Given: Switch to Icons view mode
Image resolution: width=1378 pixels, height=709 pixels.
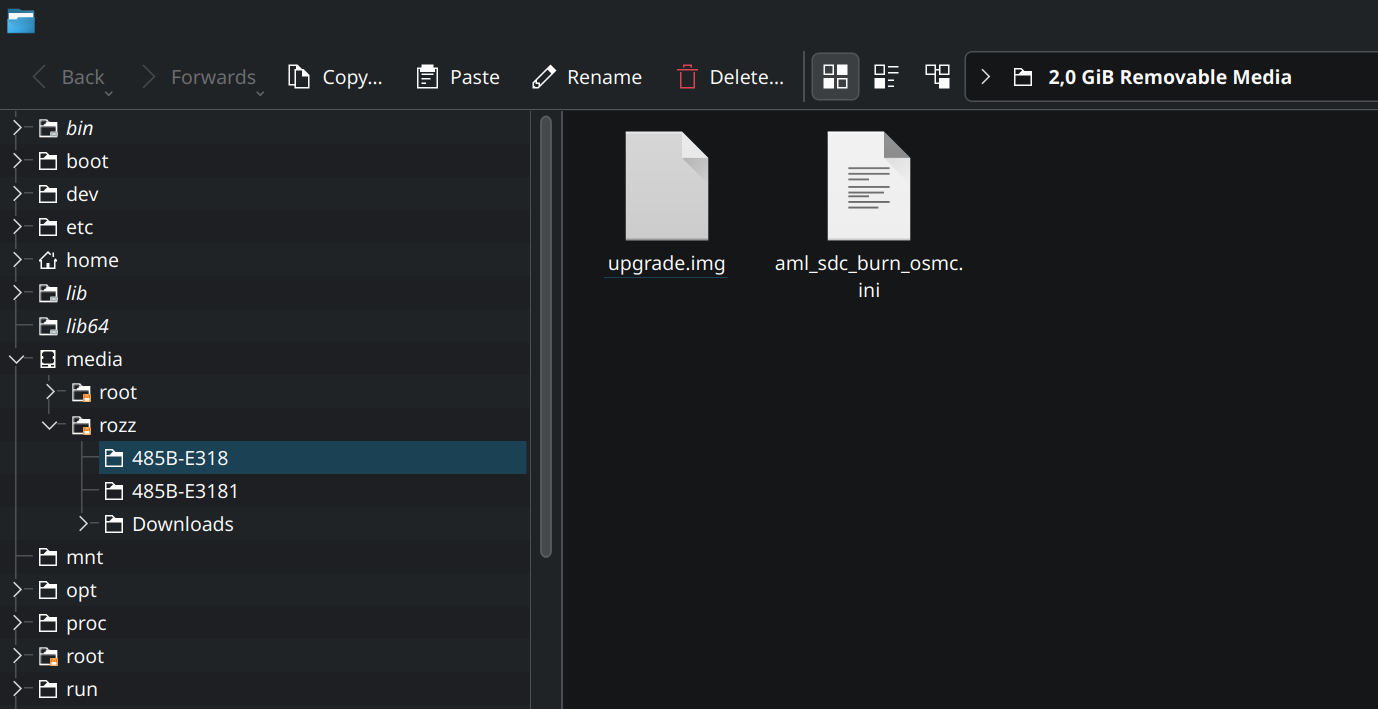Looking at the screenshot, I should coord(835,77).
